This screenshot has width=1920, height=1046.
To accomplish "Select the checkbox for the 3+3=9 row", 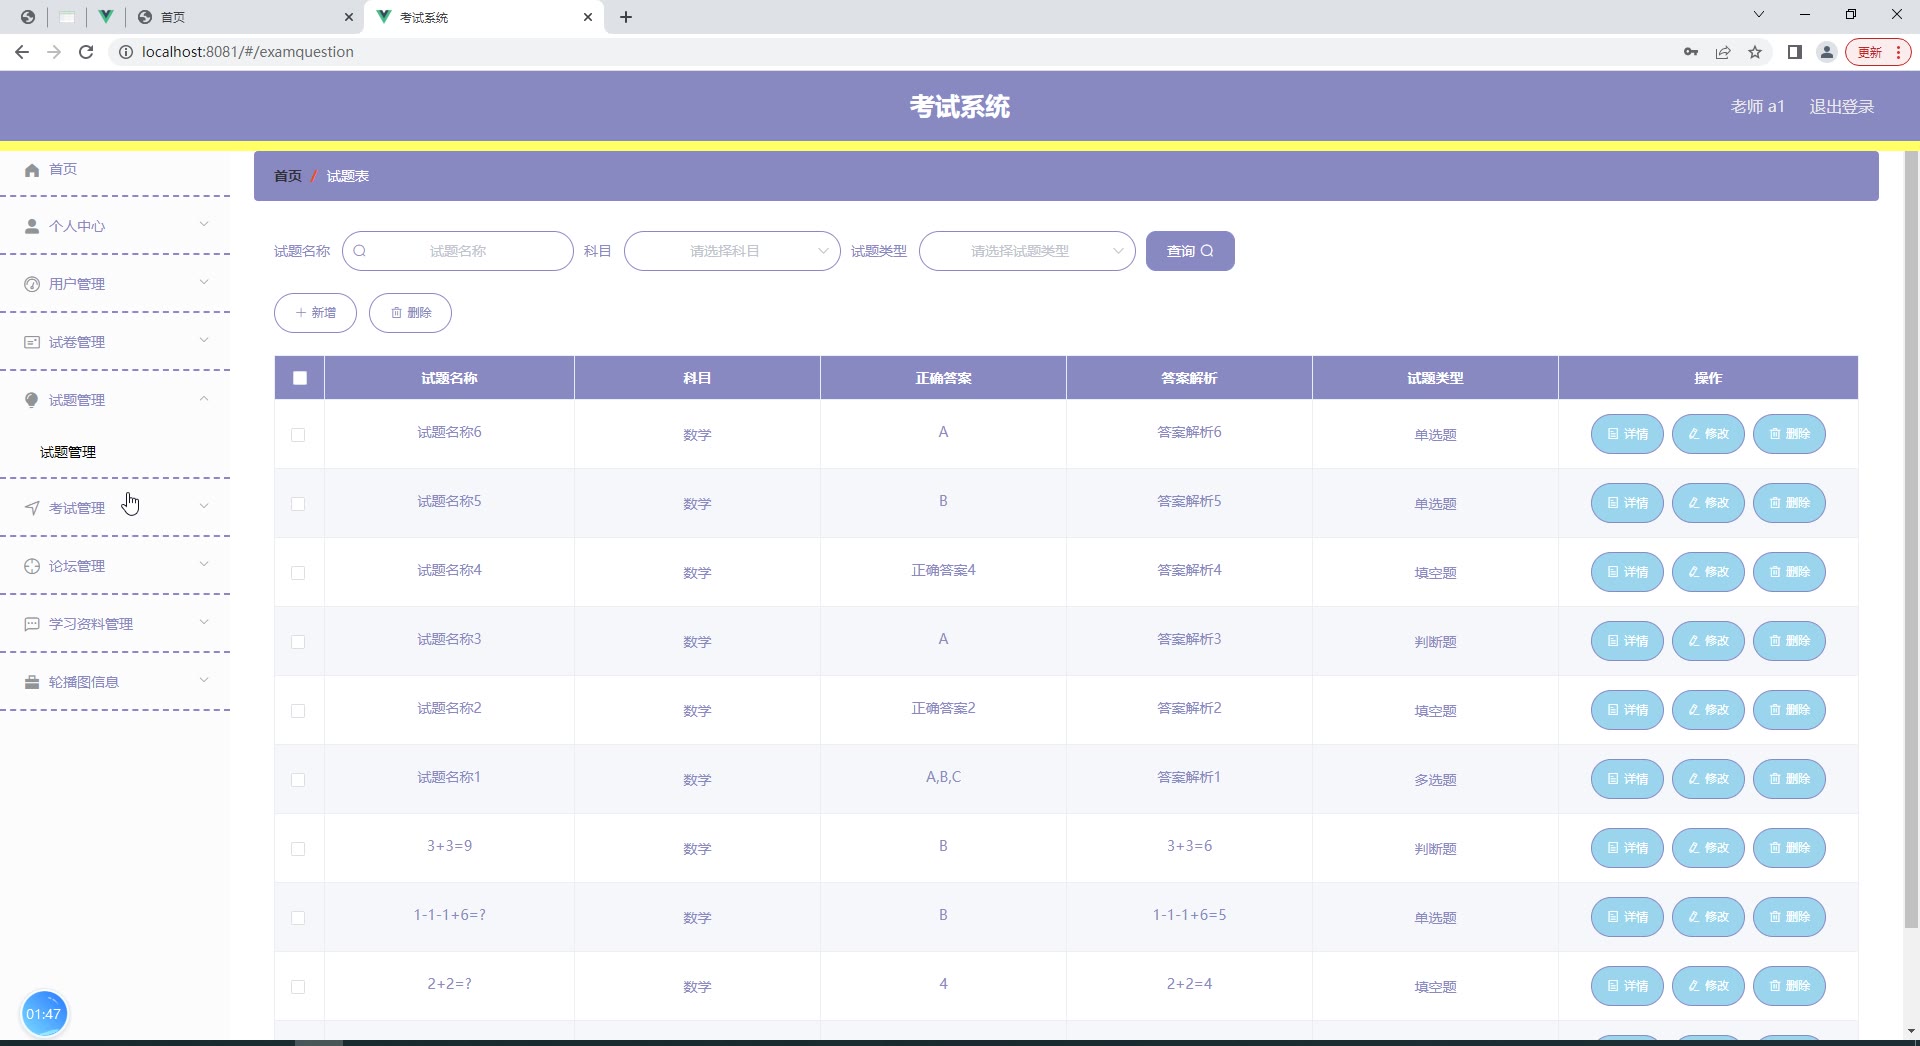I will tap(298, 849).
